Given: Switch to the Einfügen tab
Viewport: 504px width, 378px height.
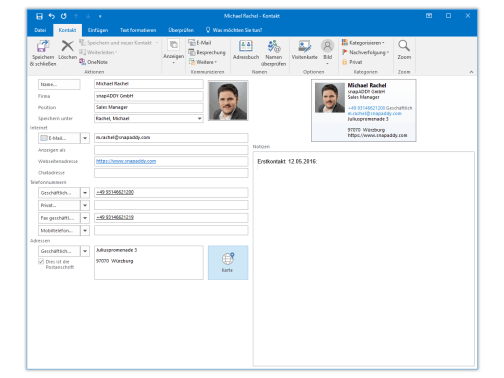Looking at the screenshot, I should pos(98,30).
